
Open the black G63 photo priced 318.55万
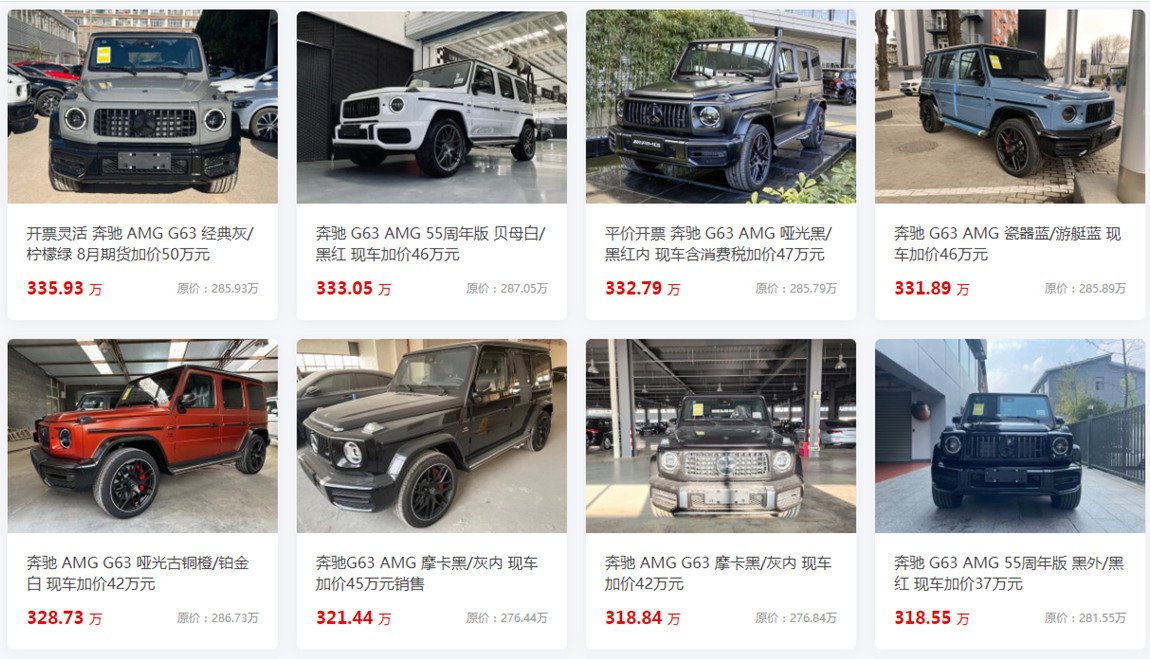coord(1009,435)
